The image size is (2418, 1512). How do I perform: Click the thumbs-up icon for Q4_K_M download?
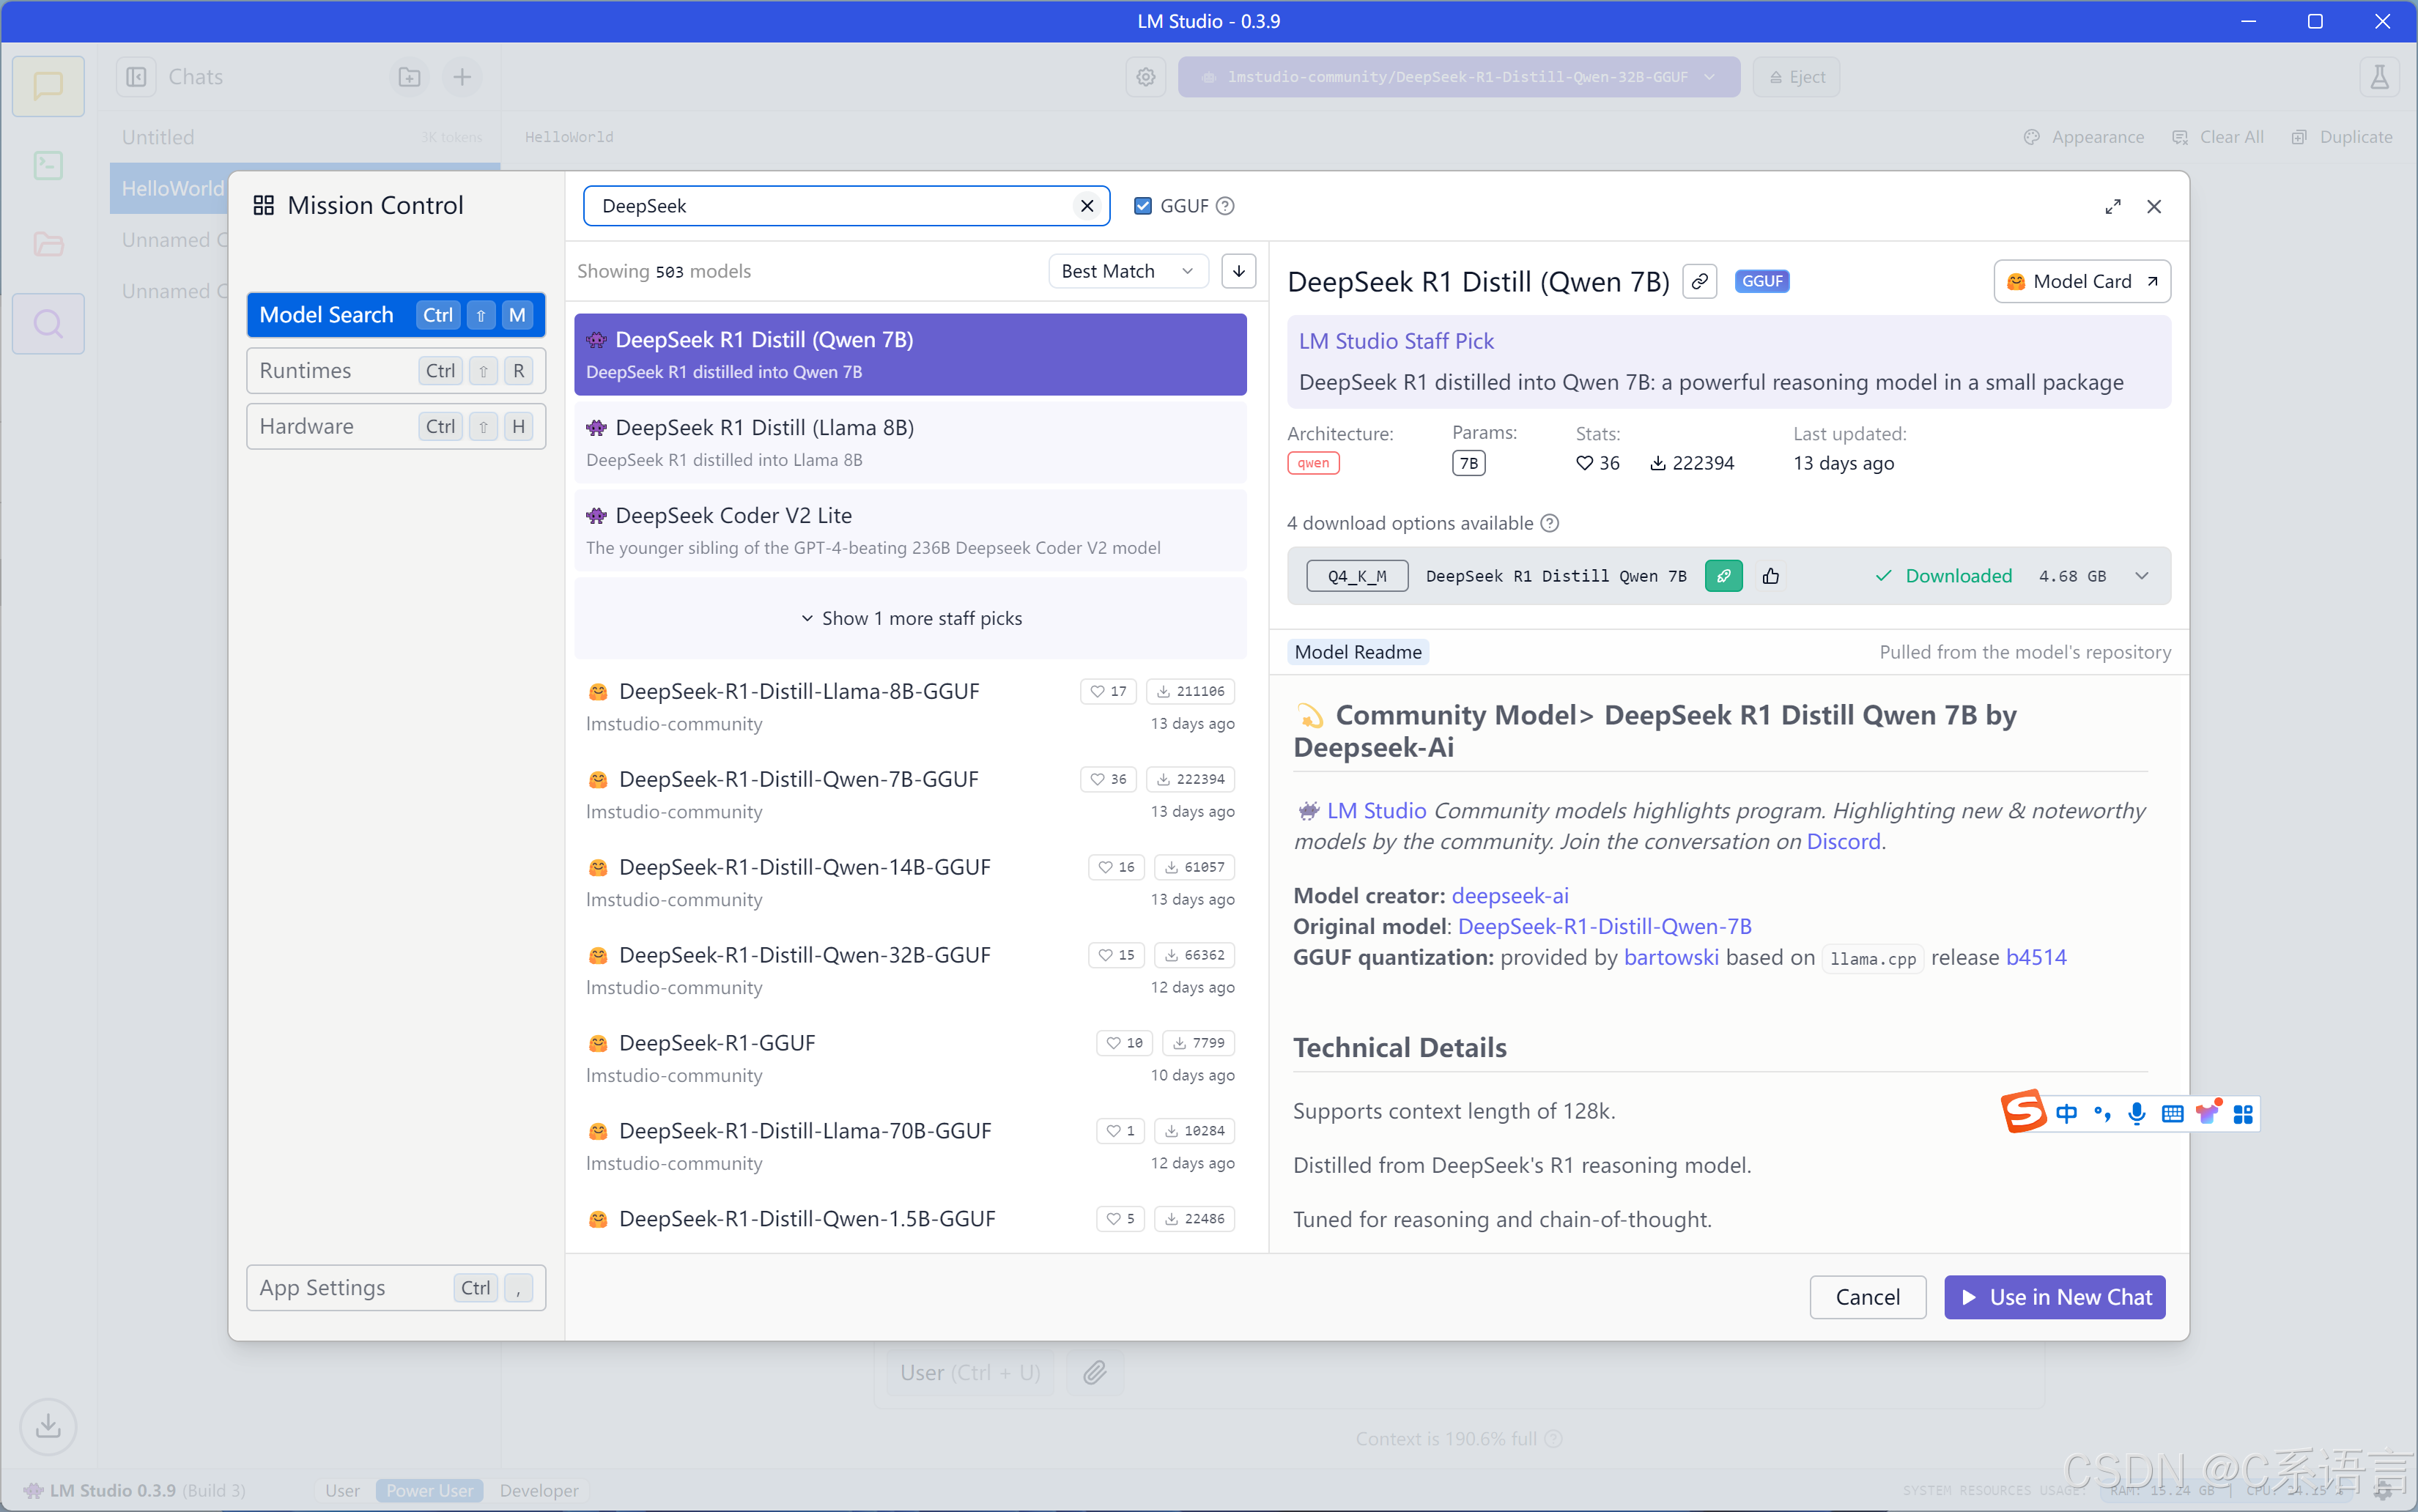coord(1771,576)
